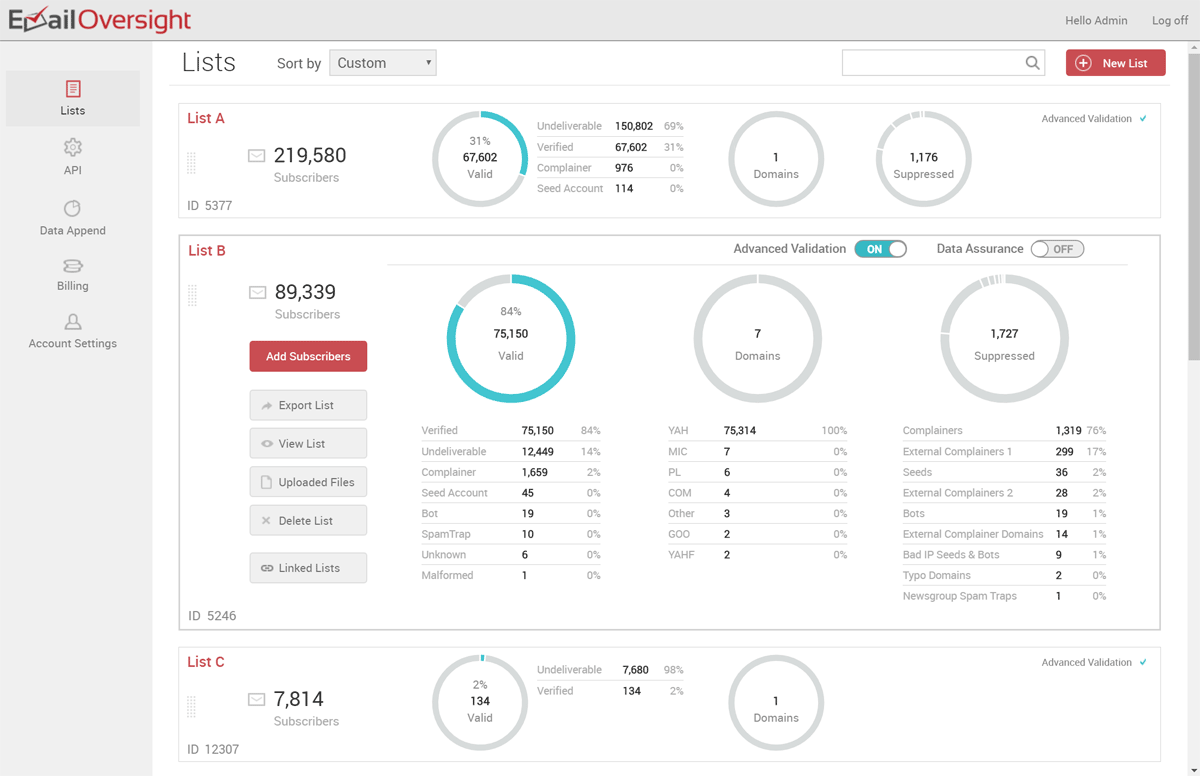Click the search magnifier icon
1200x776 pixels.
1032,62
